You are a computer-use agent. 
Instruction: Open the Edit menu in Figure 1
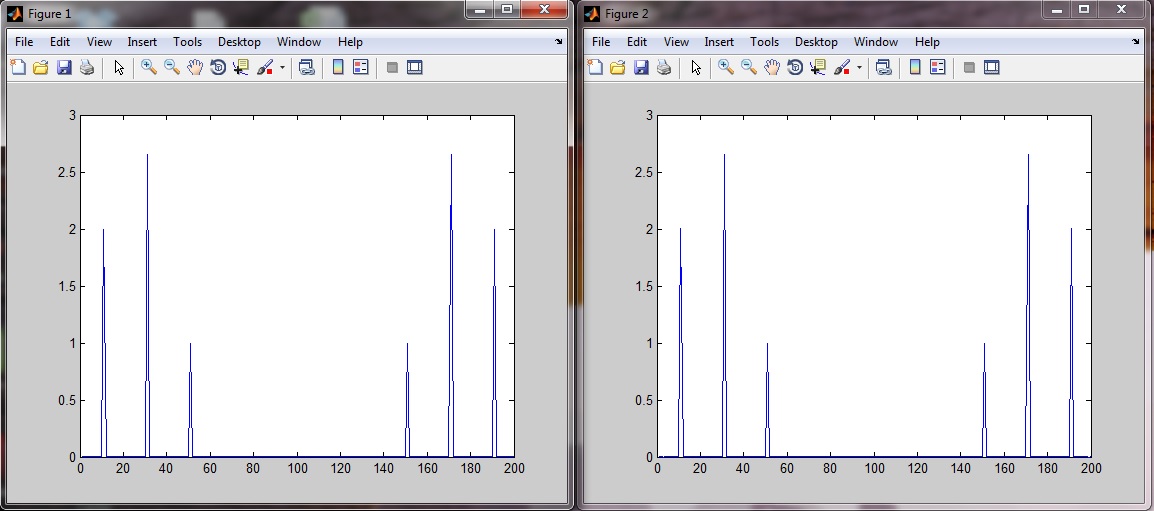click(60, 42)
